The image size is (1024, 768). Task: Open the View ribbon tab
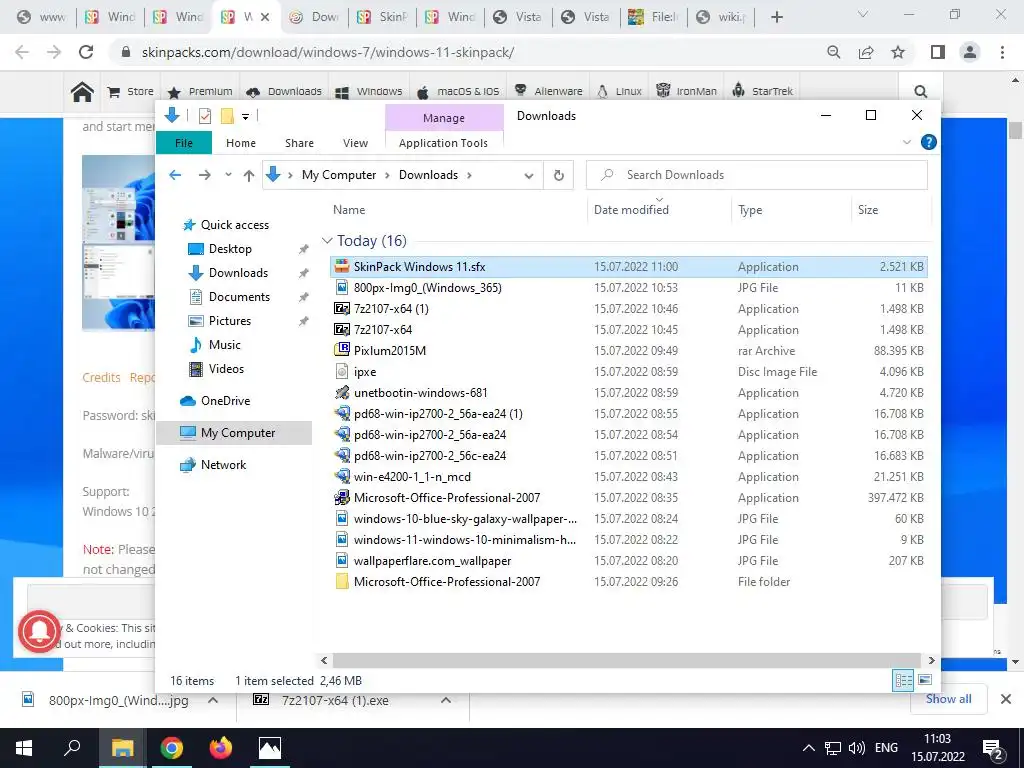(355, 143)
